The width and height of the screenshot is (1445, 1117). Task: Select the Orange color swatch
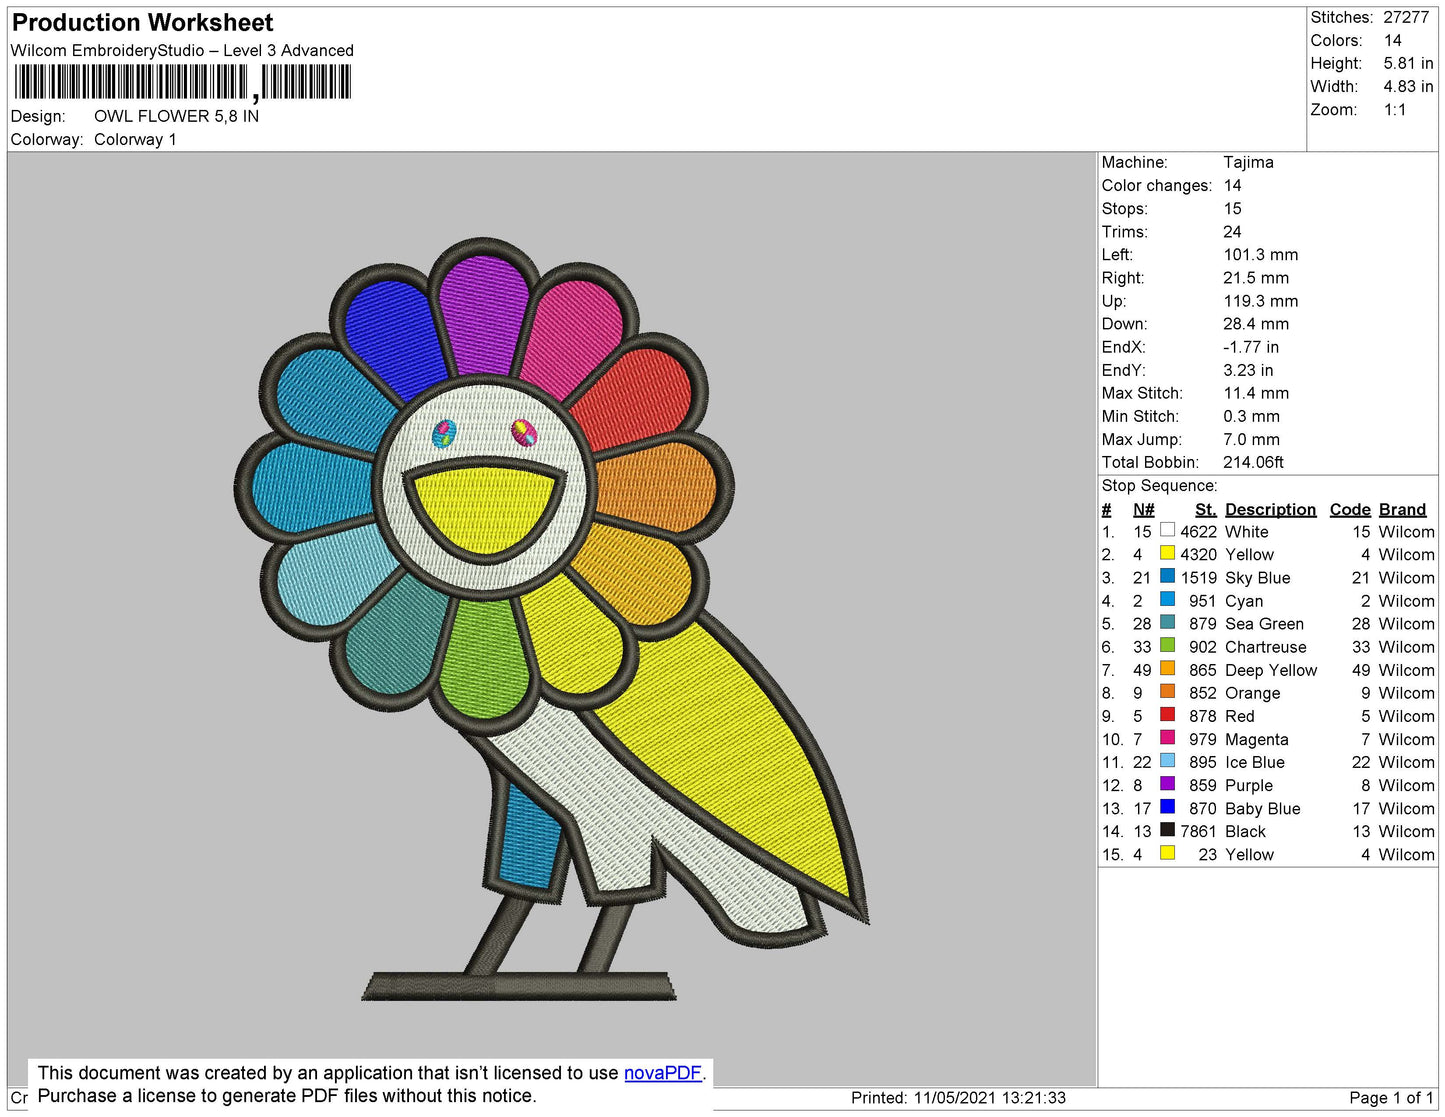coord(1167,691)
